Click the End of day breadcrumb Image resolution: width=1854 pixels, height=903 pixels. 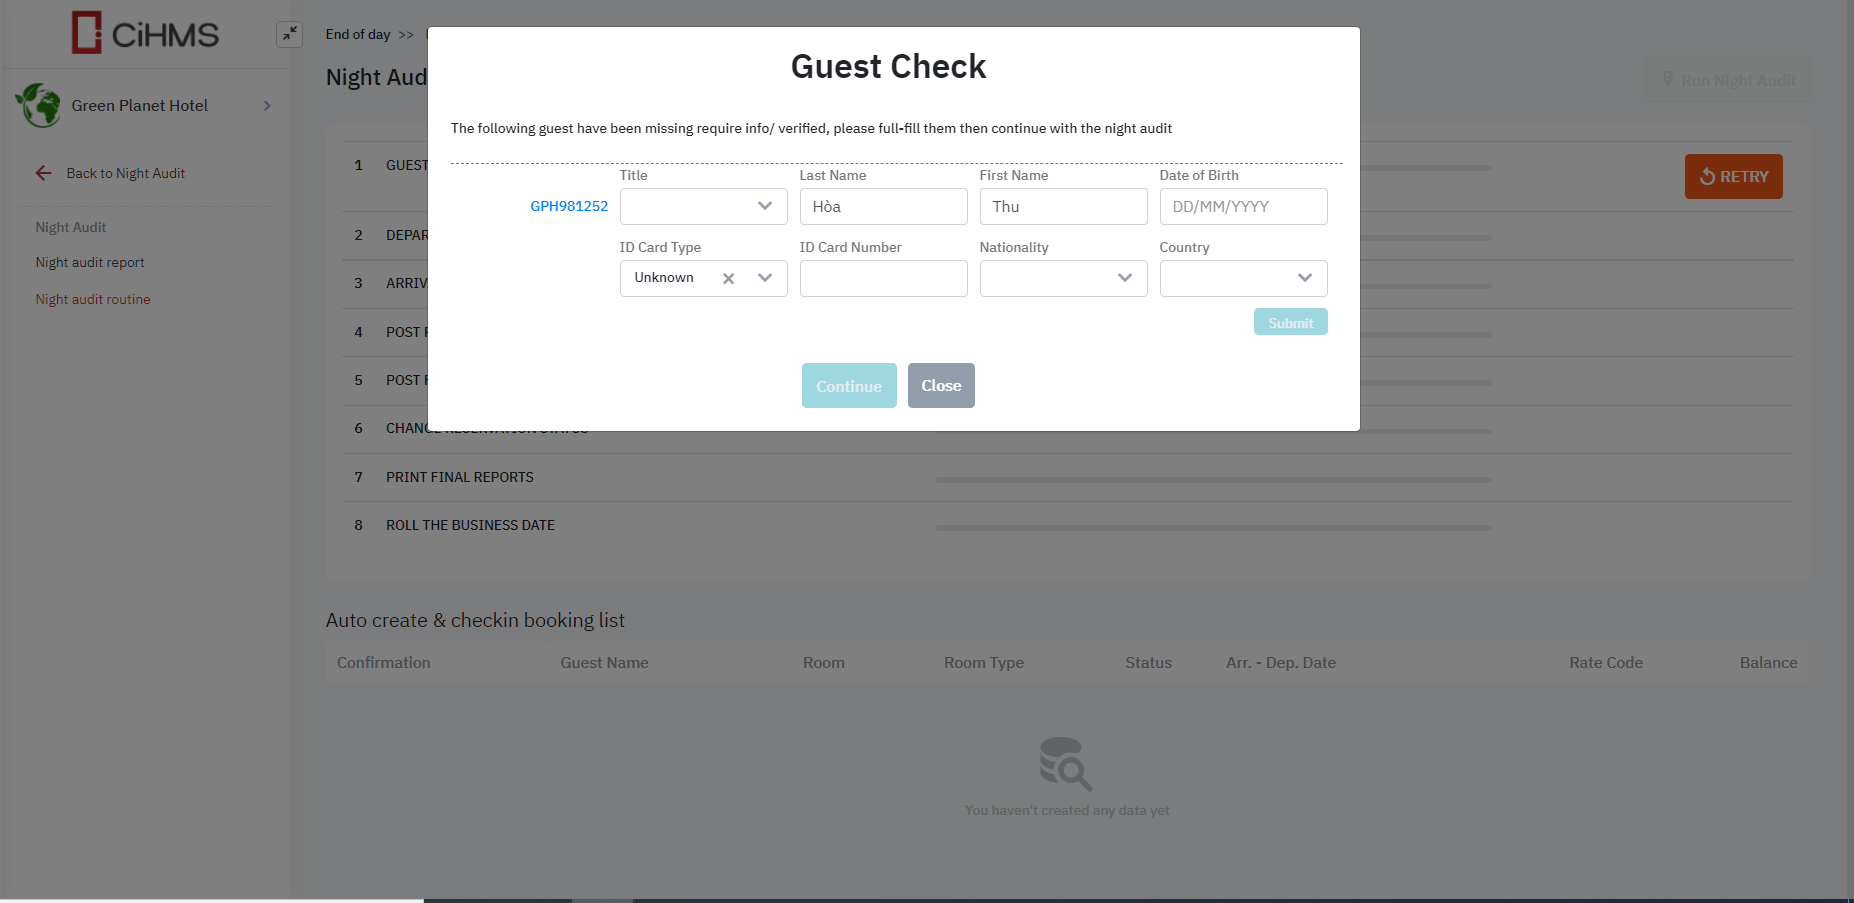358,34
